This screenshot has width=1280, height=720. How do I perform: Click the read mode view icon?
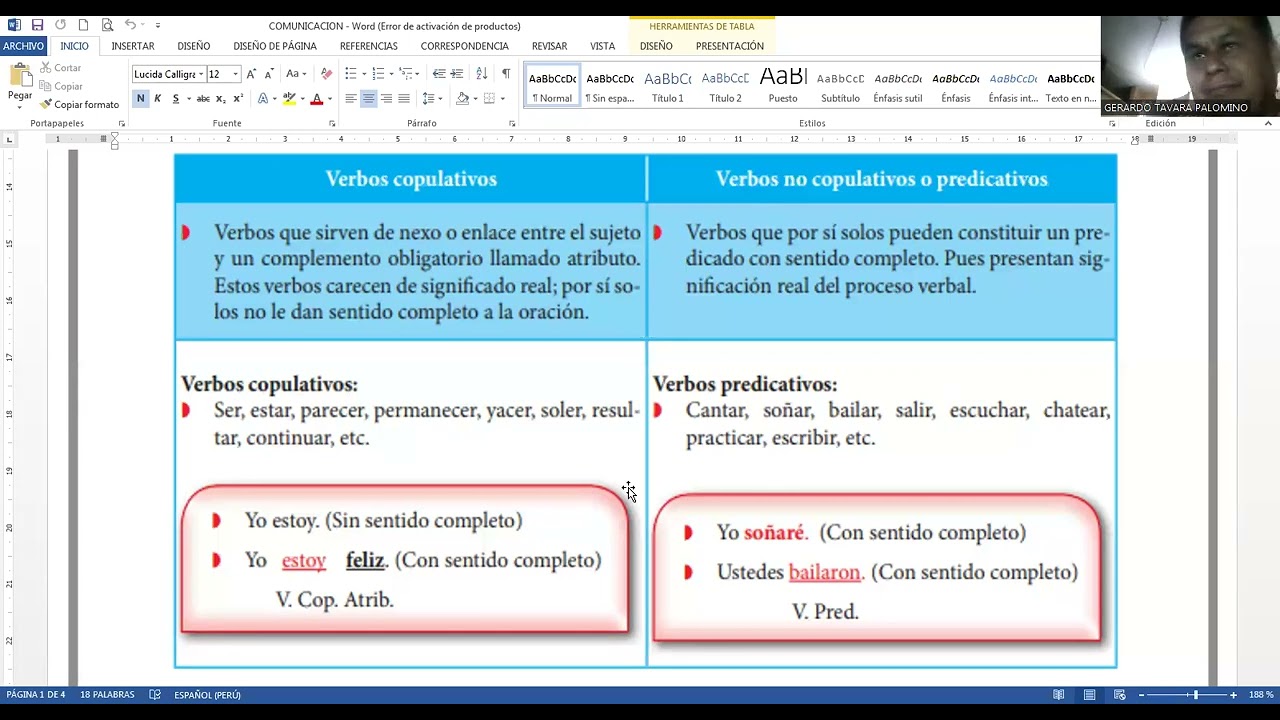[1058, 695]
